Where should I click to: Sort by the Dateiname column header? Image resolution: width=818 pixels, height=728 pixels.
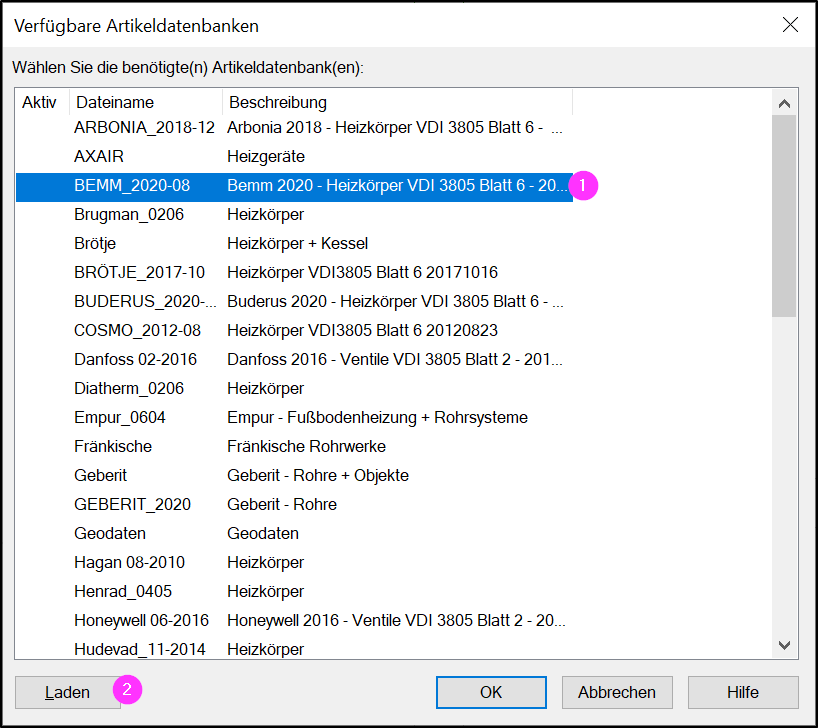[x=146, y=102]
